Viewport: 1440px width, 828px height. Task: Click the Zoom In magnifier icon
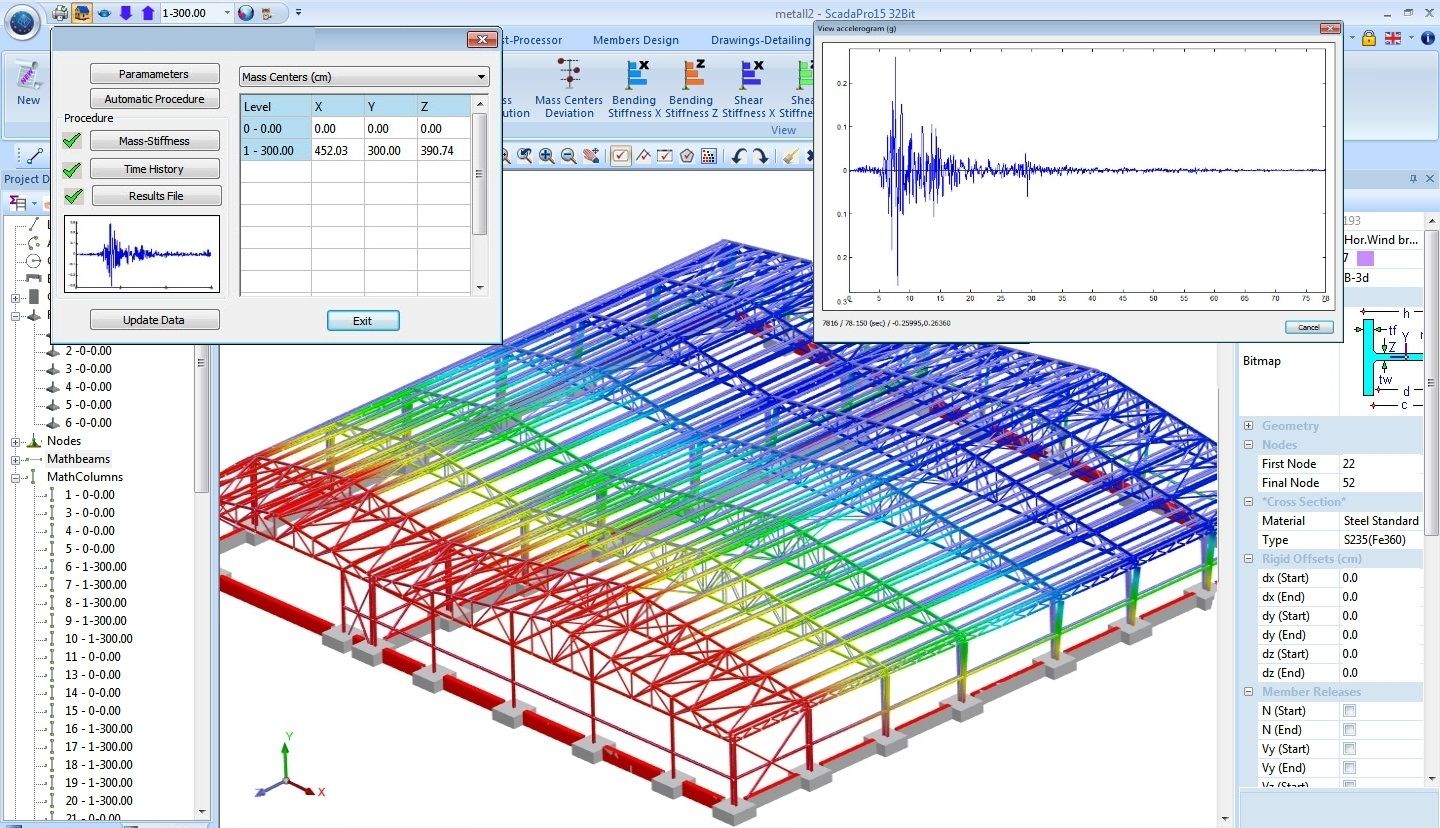(546, 155)
